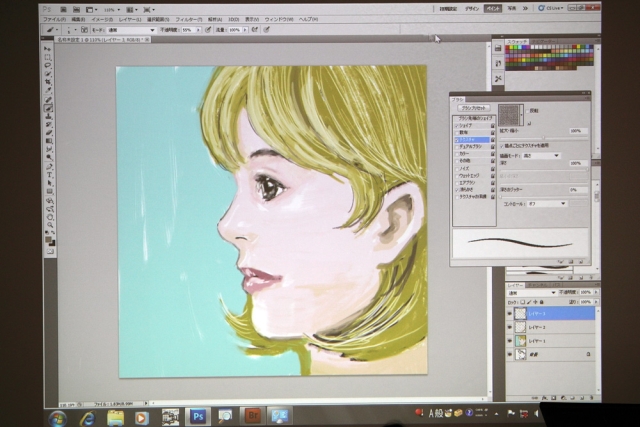This screenshot has height=427, width=640.
Task: Open the ファイル menu
Action: point(55,19)
